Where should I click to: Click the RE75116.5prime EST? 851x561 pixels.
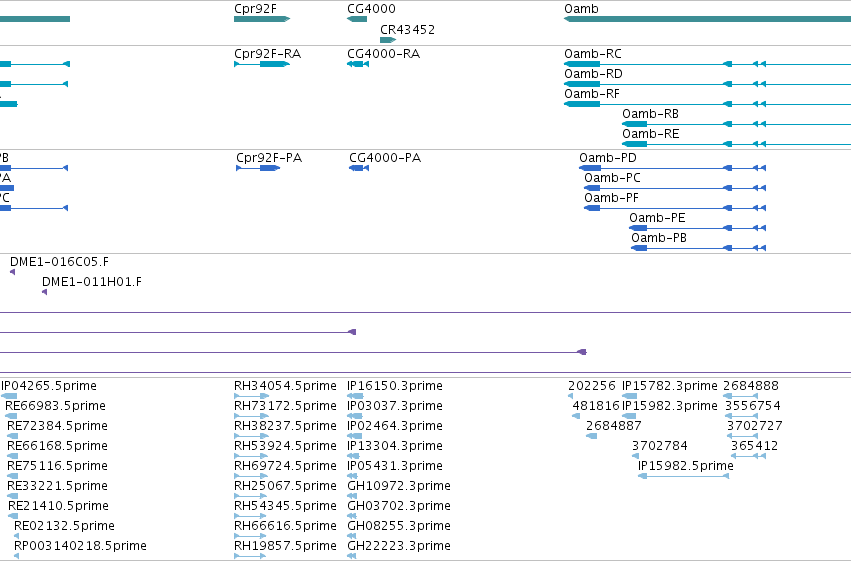coord(12,476)
